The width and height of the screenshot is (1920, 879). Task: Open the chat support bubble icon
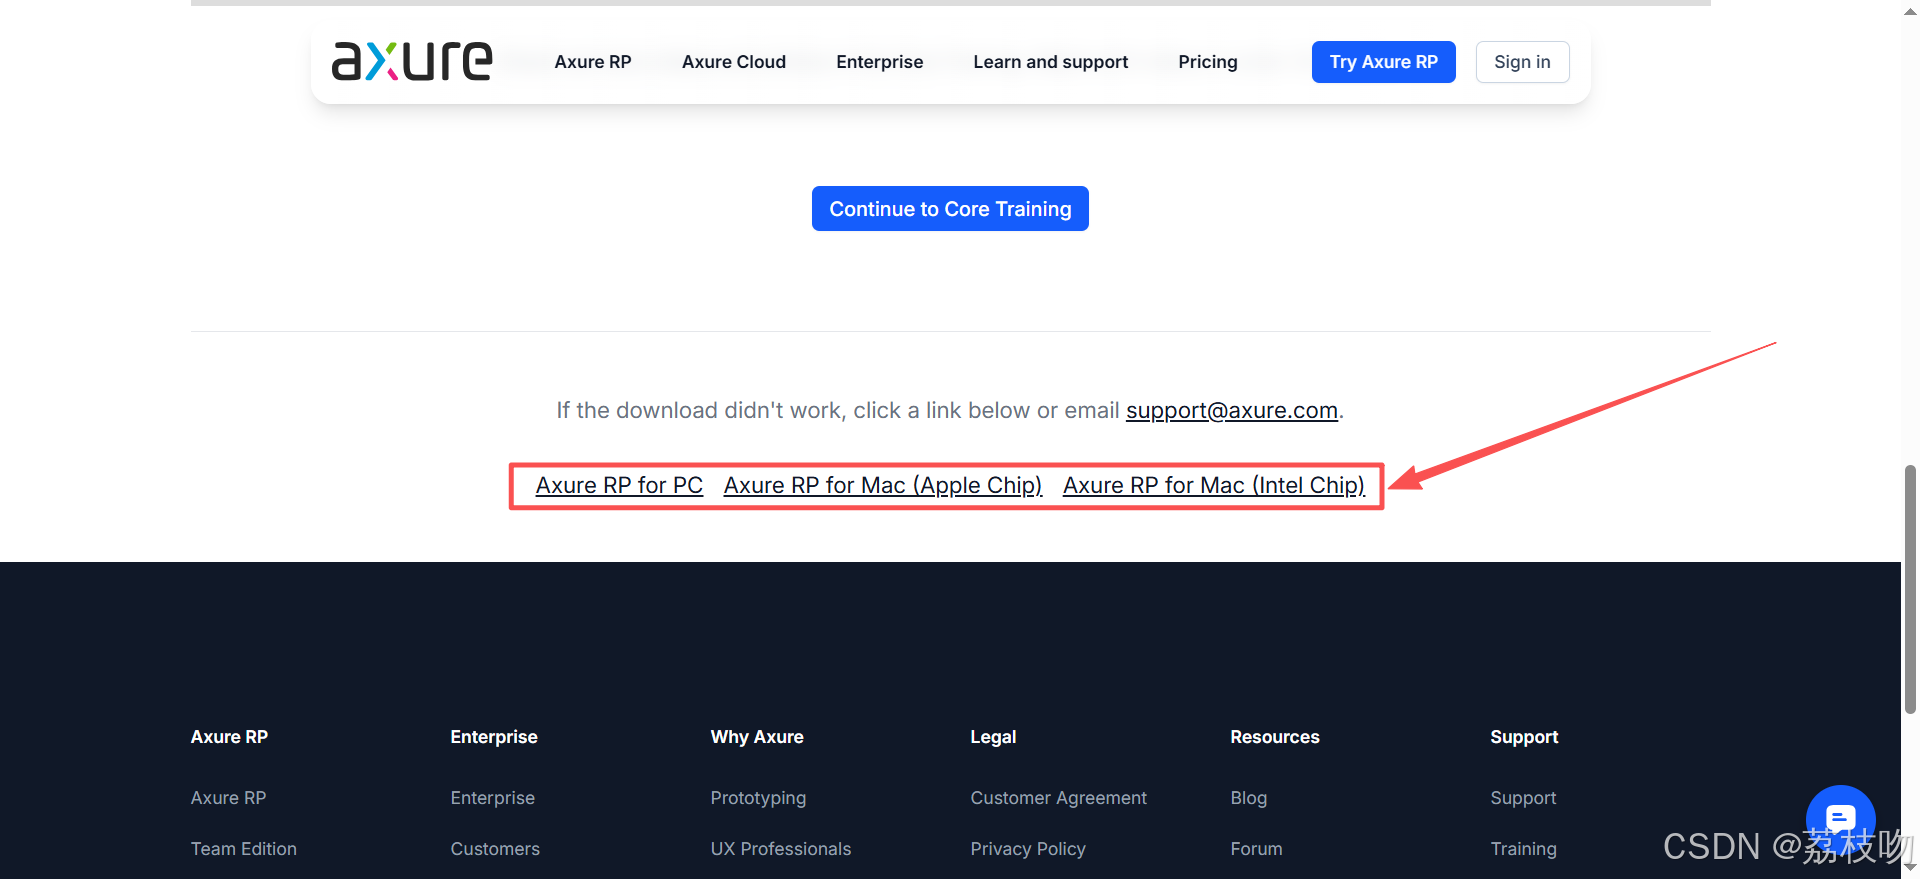[x=1840, y=819]
